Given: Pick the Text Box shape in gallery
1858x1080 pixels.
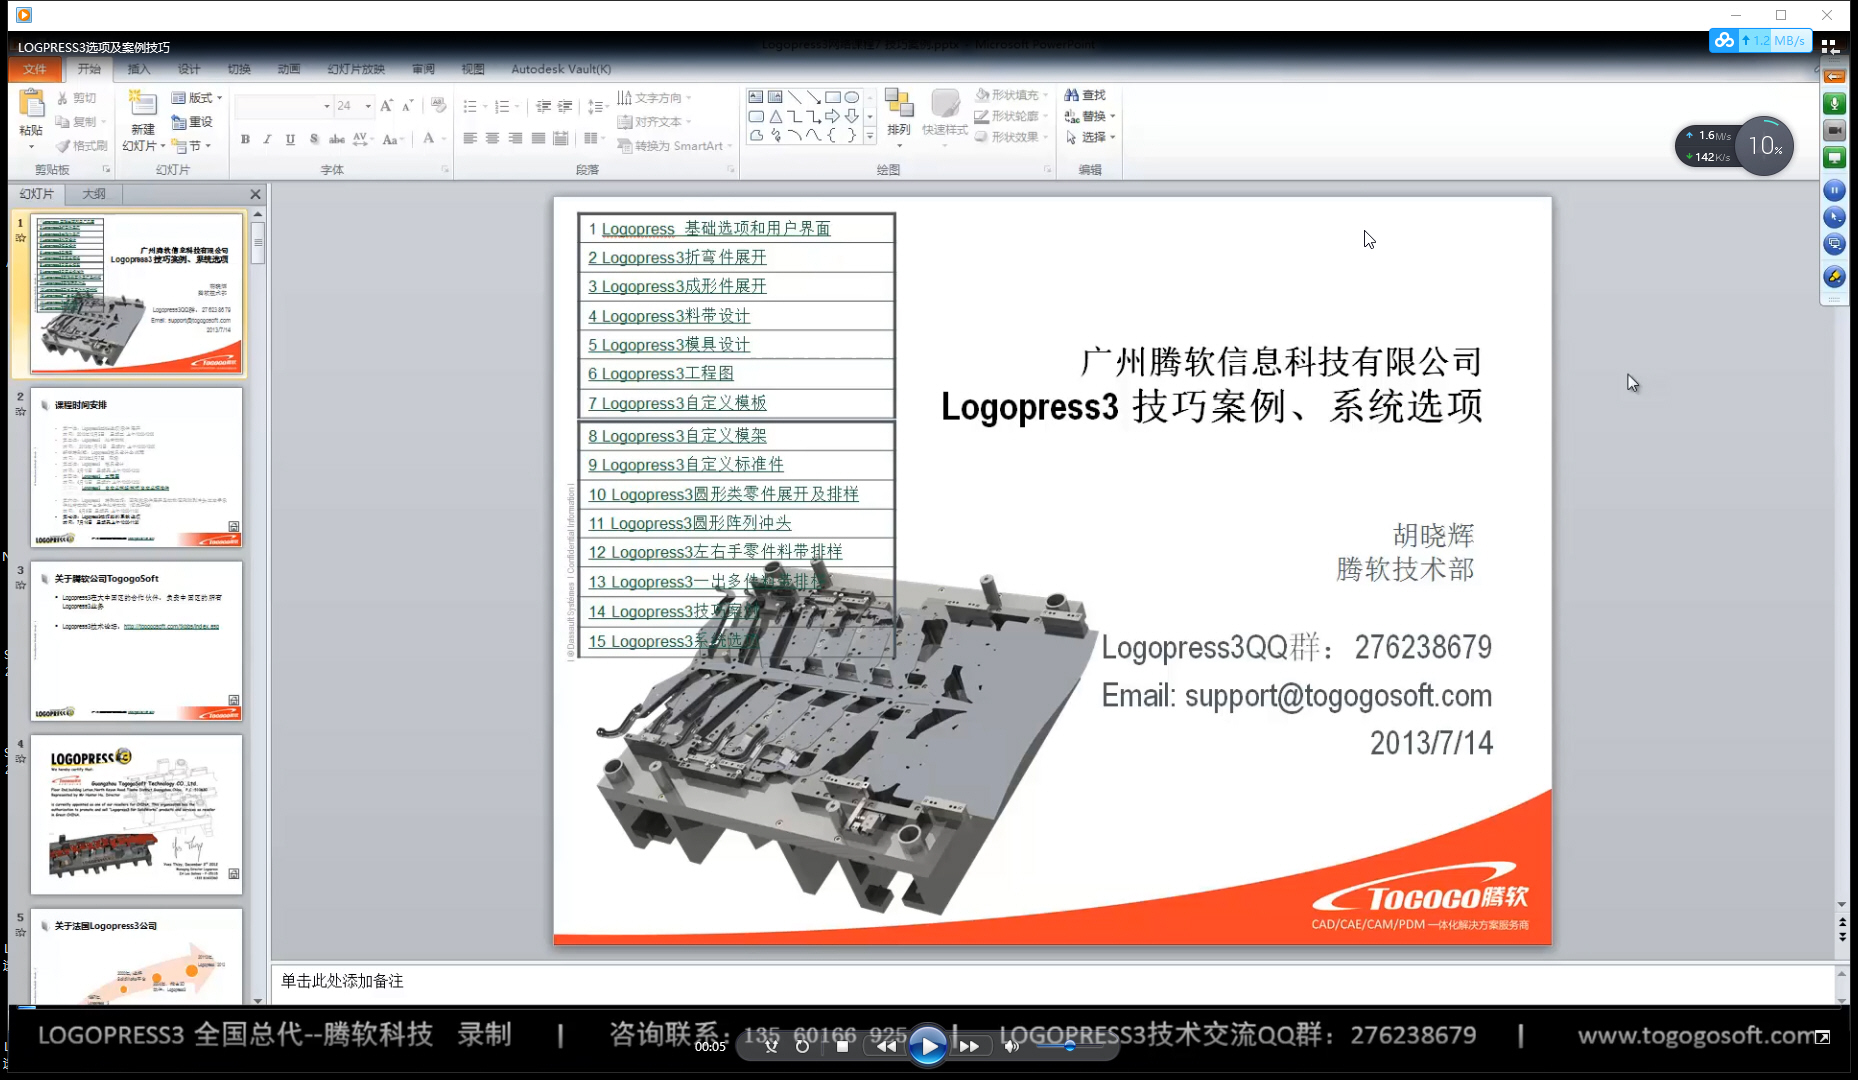Looking at the screenshot, I should pyautogui.click(x=756, y=97).
